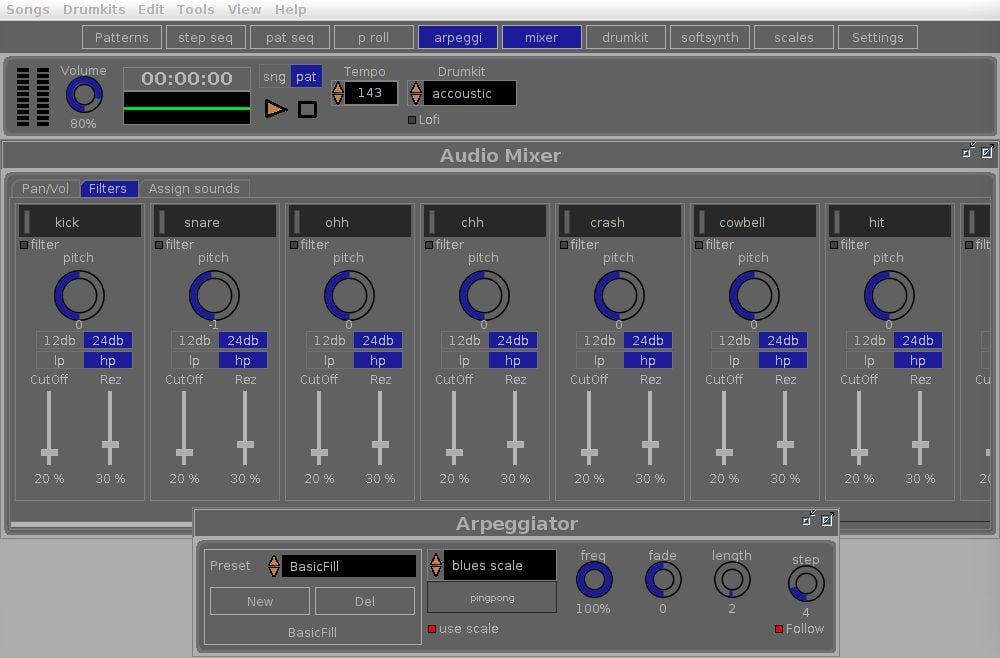
Task: Adjust the cowbell CutOff slider
Action: [724, 428]
